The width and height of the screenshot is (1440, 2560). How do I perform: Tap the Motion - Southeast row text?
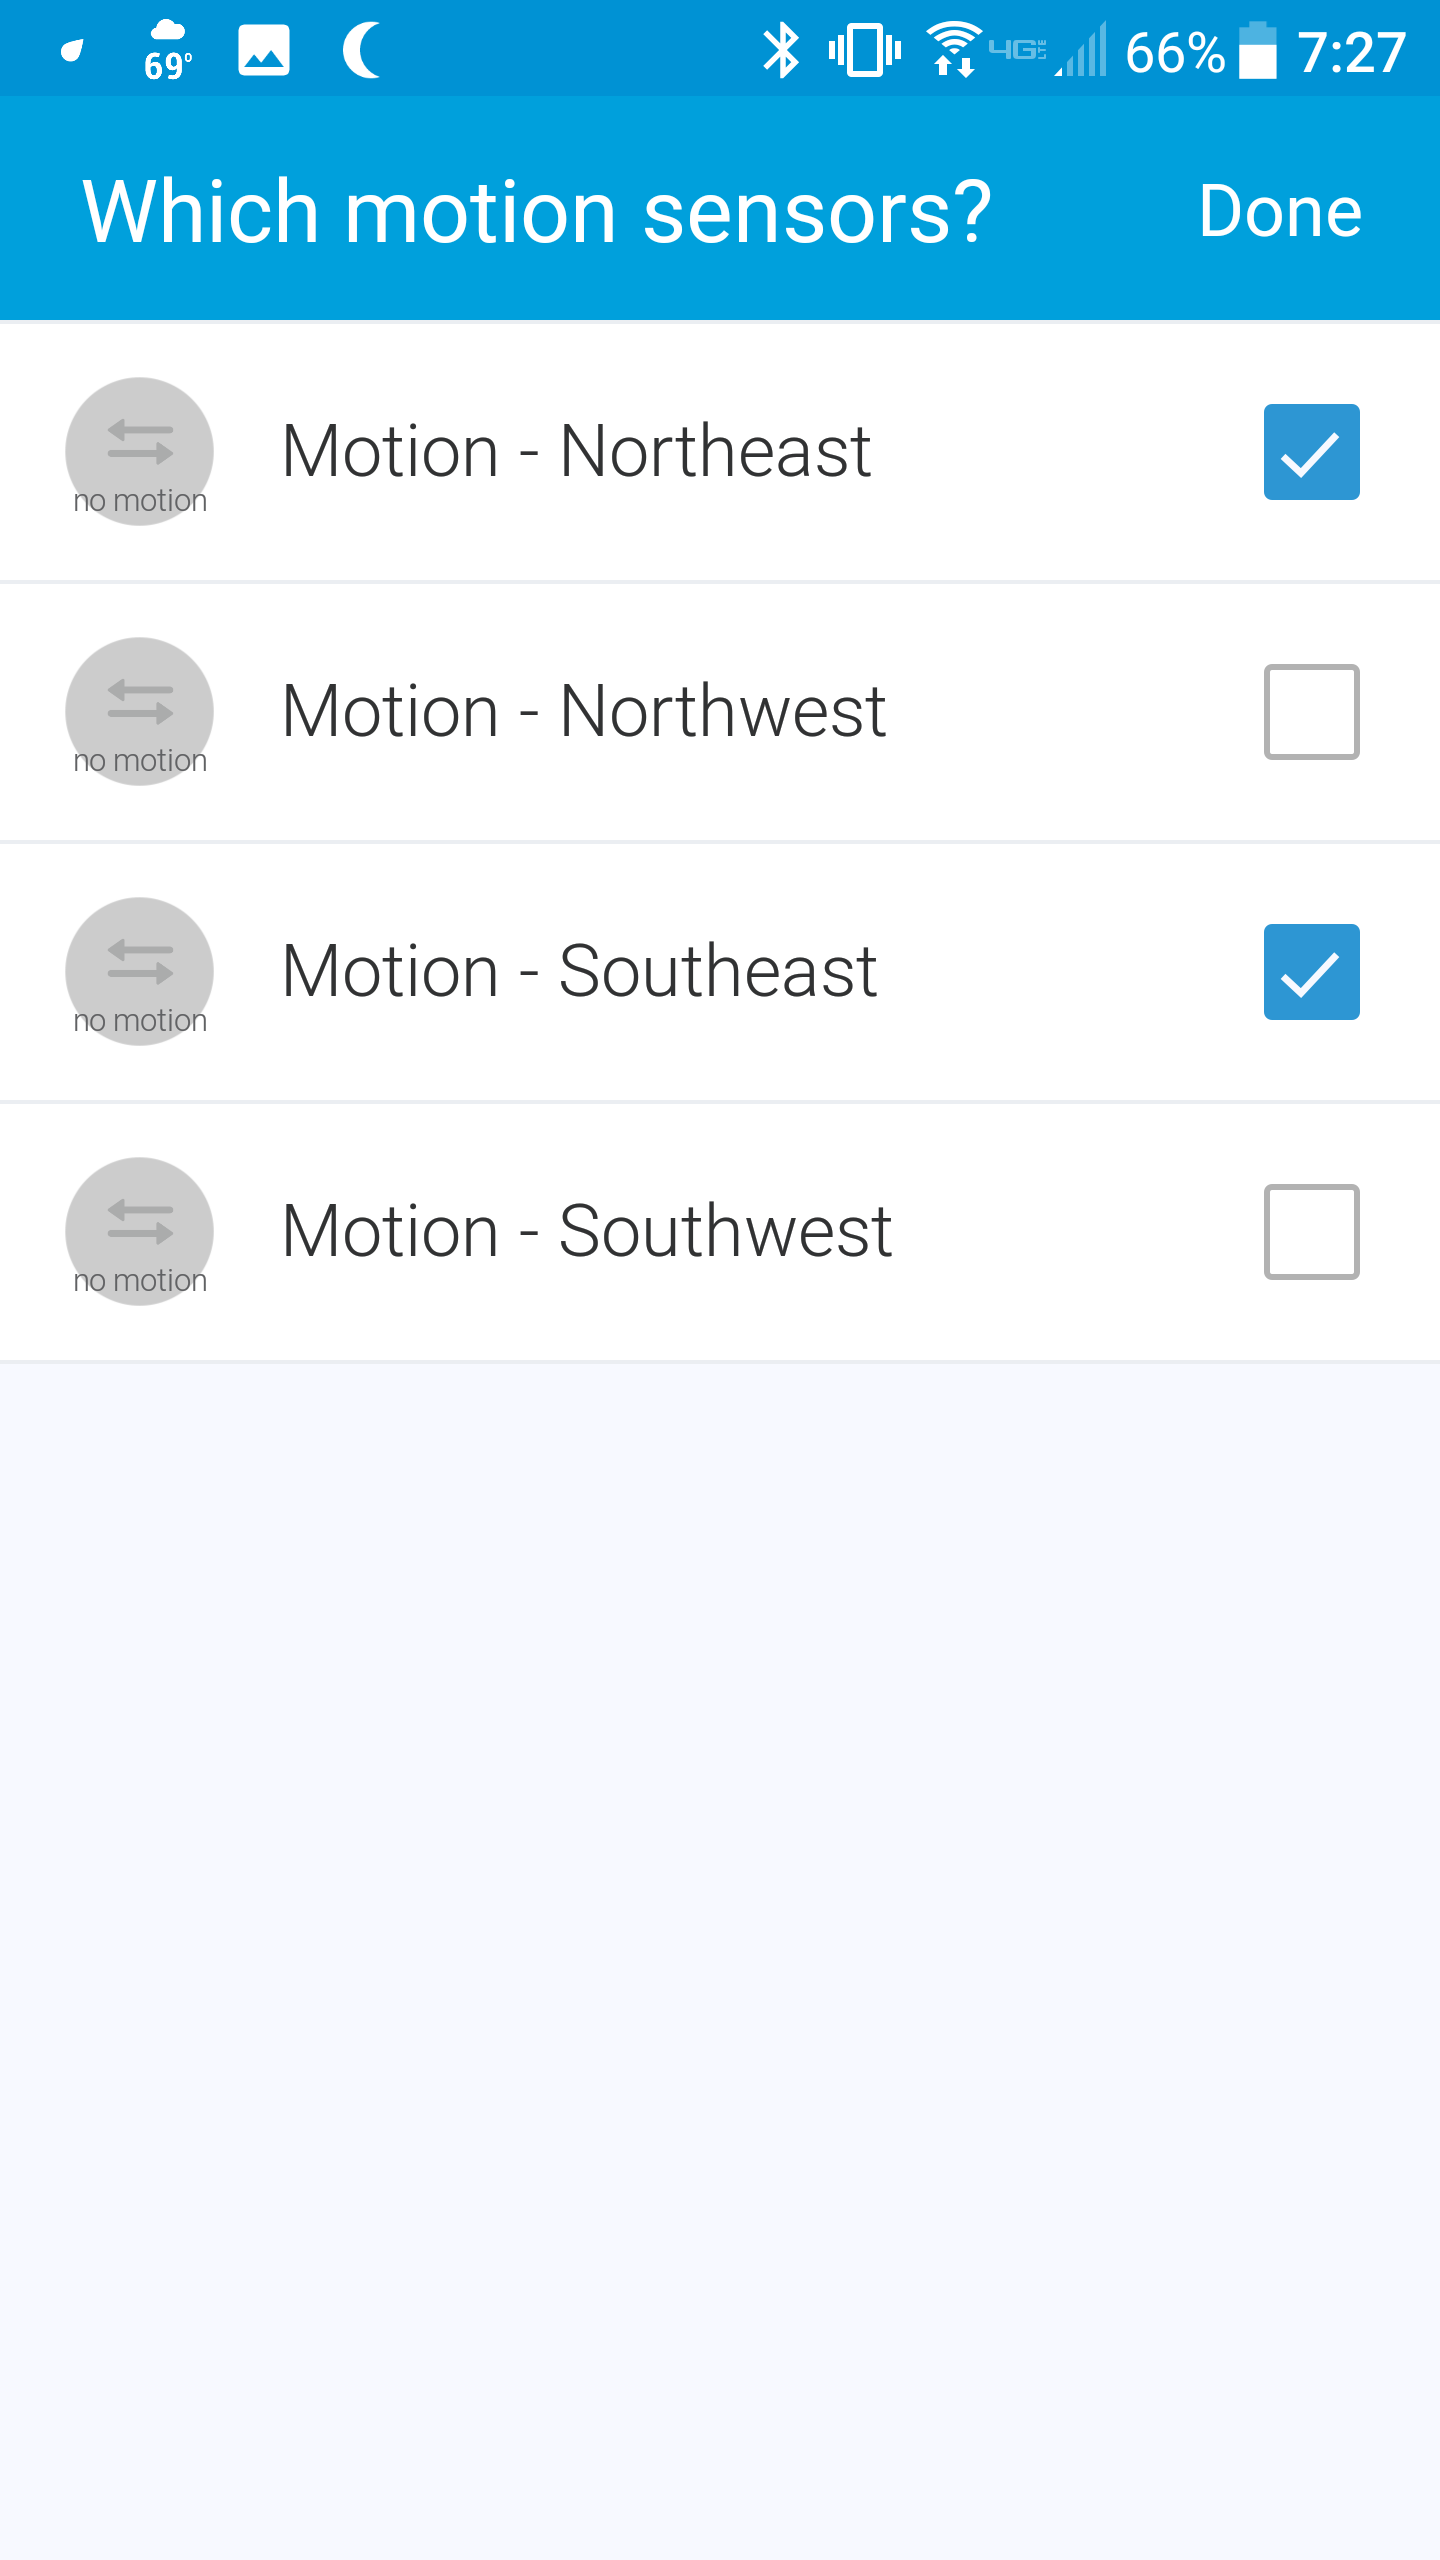tap(579, 971)
